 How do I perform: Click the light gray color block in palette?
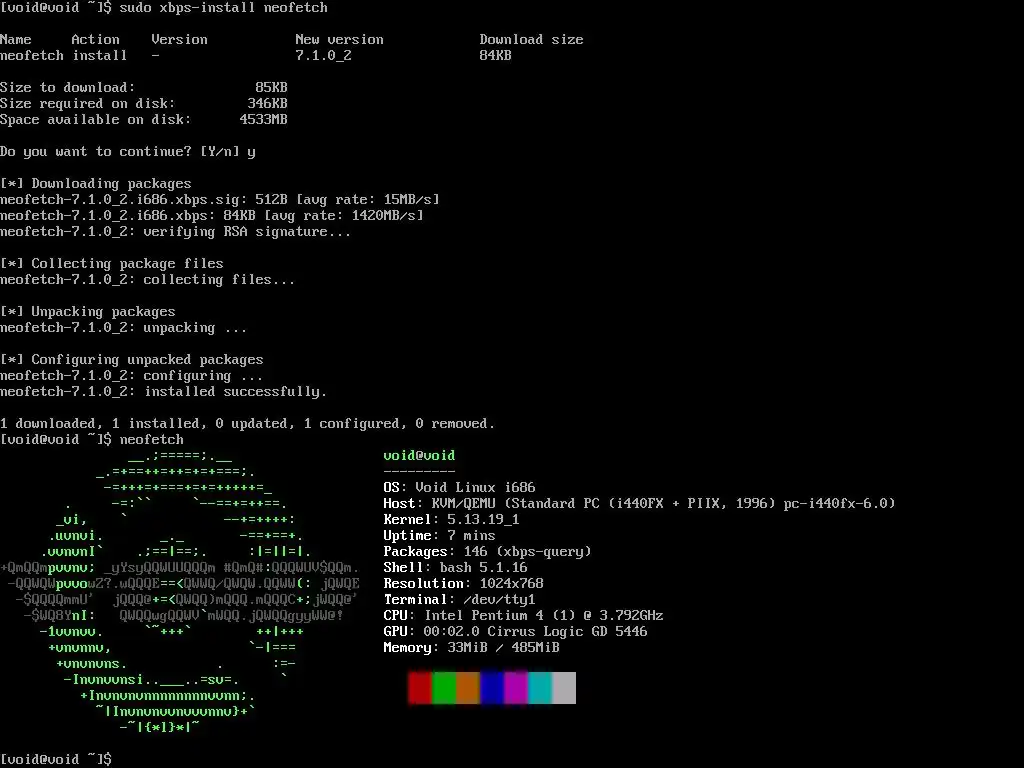click(x=564, y=688)
